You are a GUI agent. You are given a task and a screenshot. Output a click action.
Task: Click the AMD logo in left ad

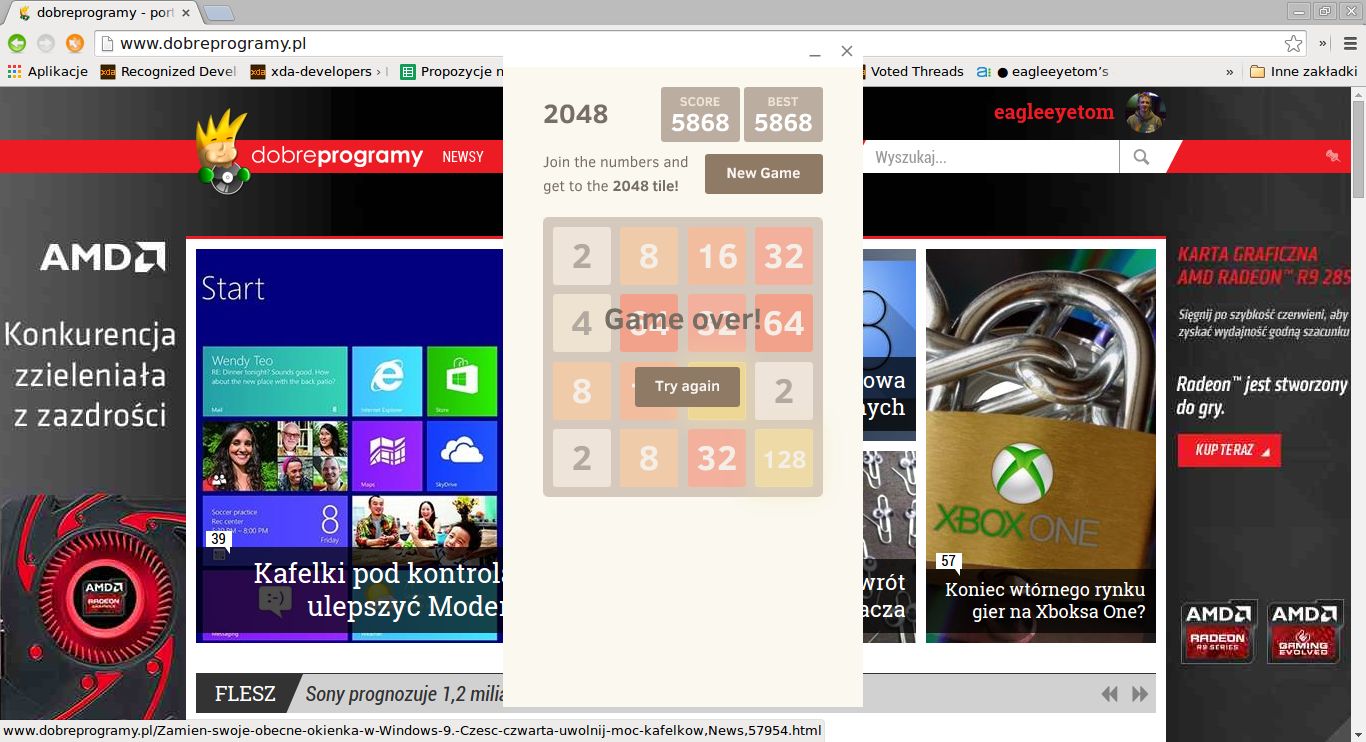(103, 257)
